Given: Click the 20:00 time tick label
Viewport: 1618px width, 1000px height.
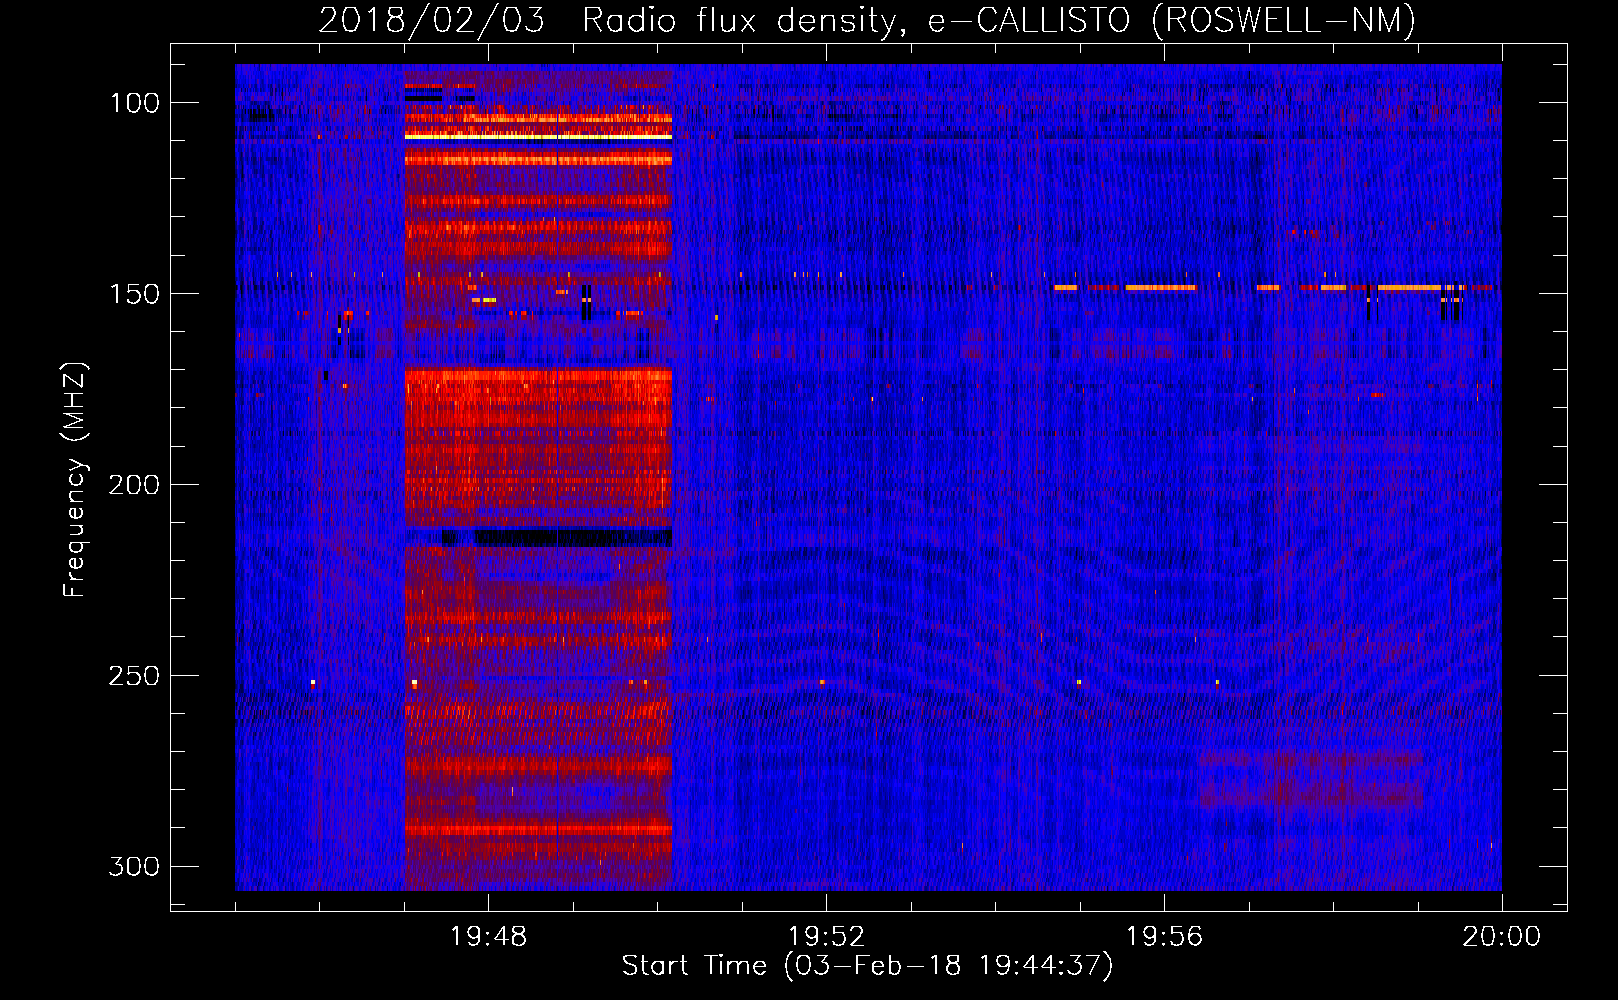Looking at the screenshot, I should coord(1502,937).
